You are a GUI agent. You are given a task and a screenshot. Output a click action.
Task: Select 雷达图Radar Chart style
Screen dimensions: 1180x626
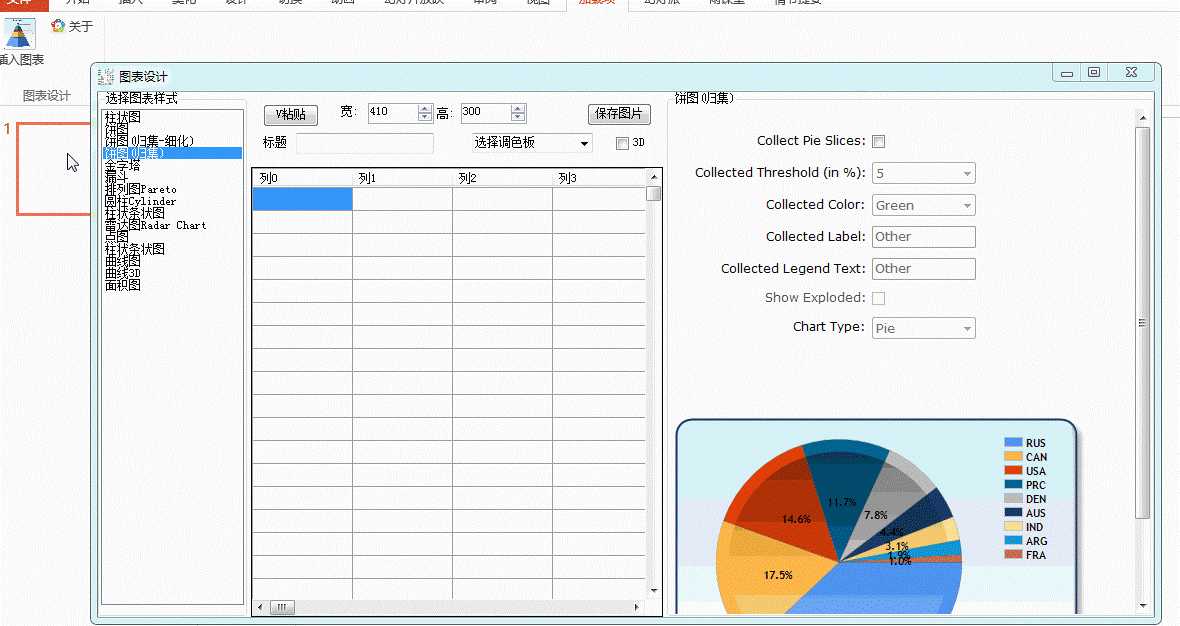coord(156,225)
